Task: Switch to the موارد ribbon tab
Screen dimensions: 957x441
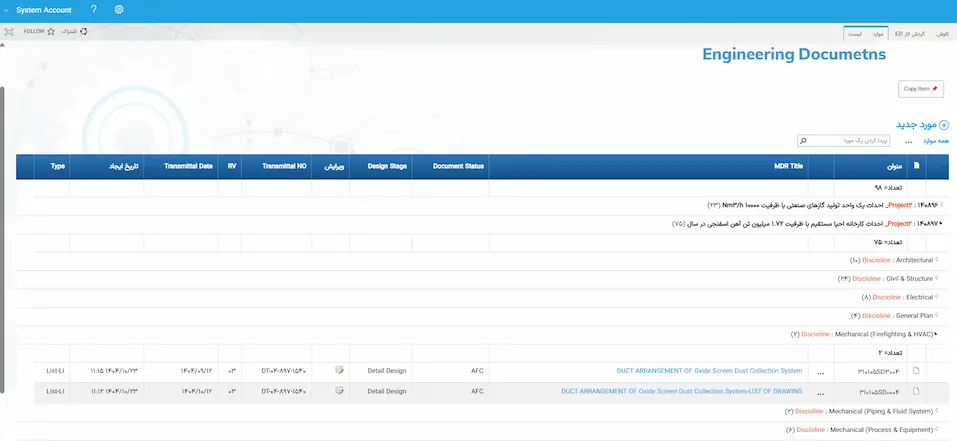Action: click(879, 34)
